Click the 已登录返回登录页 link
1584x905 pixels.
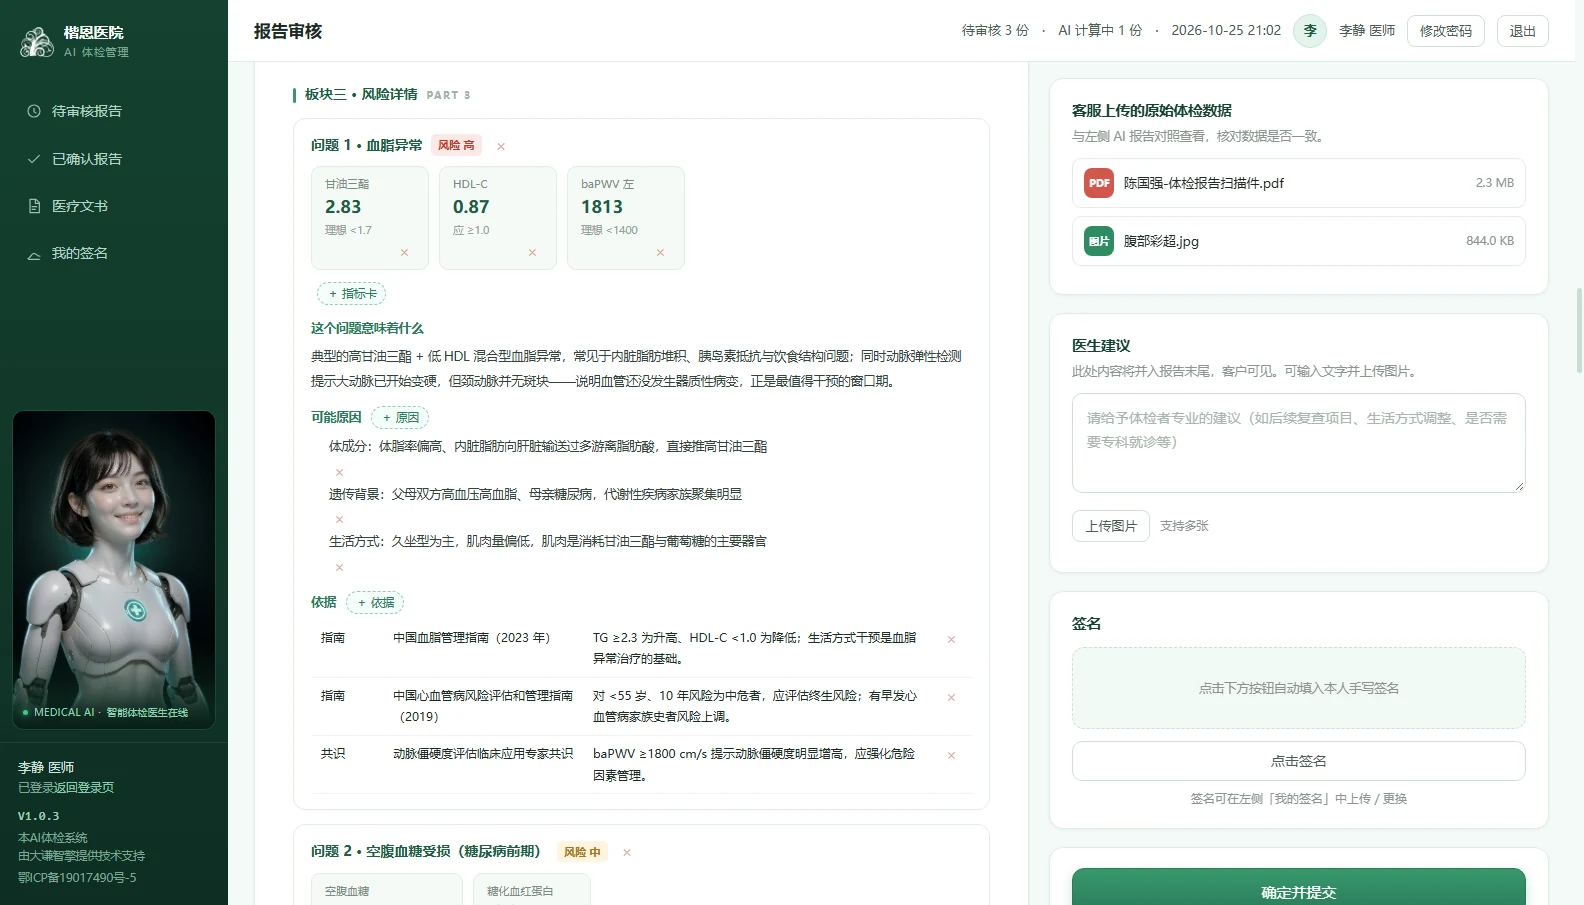click(66, 788)
